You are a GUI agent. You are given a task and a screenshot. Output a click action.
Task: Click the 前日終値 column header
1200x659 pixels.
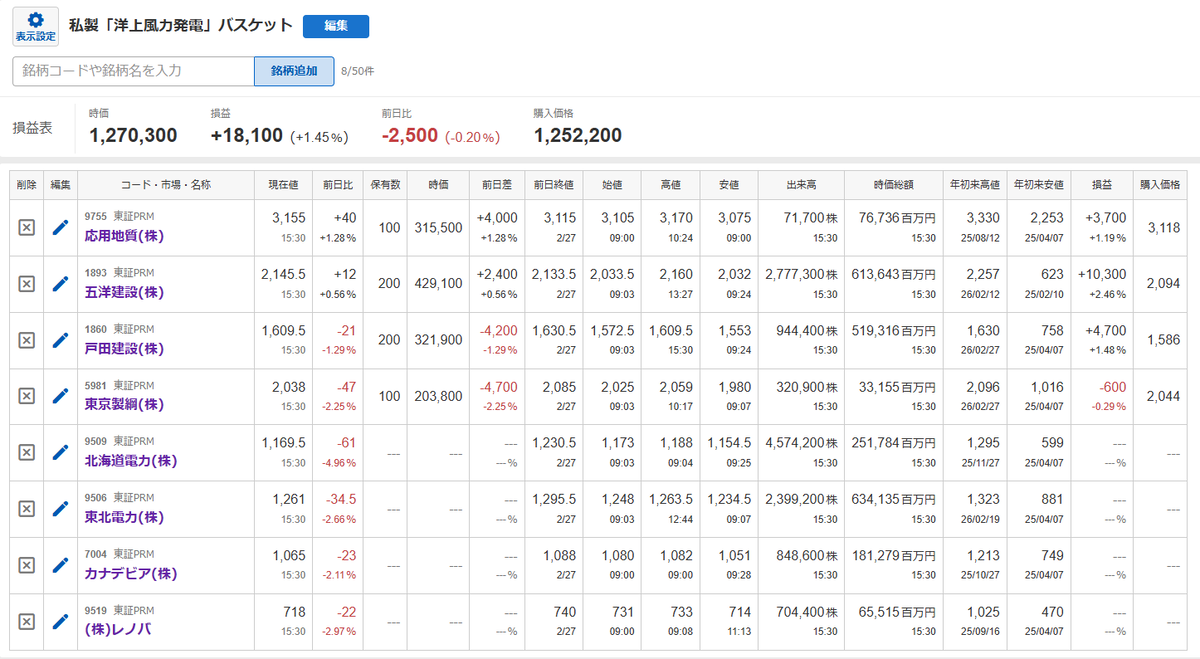[x=553, y=185]
